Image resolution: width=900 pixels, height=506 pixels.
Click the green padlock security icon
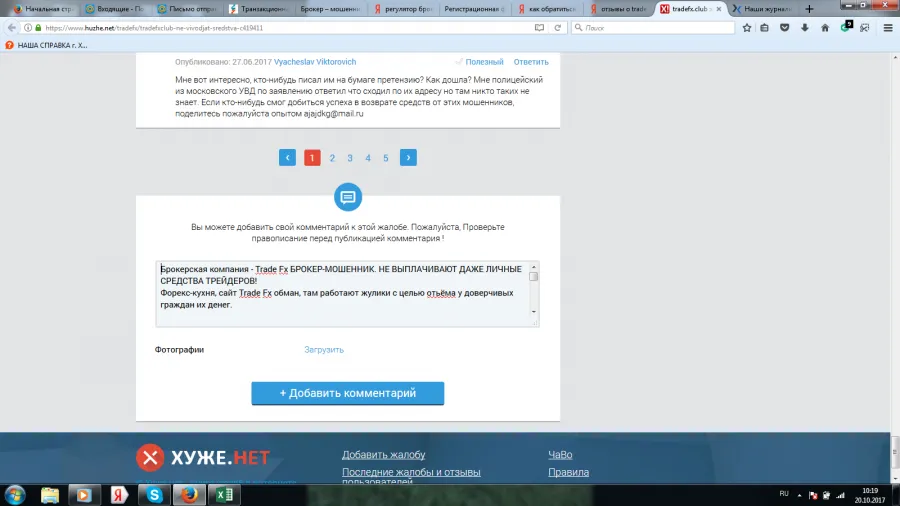[x=38, y=28]
